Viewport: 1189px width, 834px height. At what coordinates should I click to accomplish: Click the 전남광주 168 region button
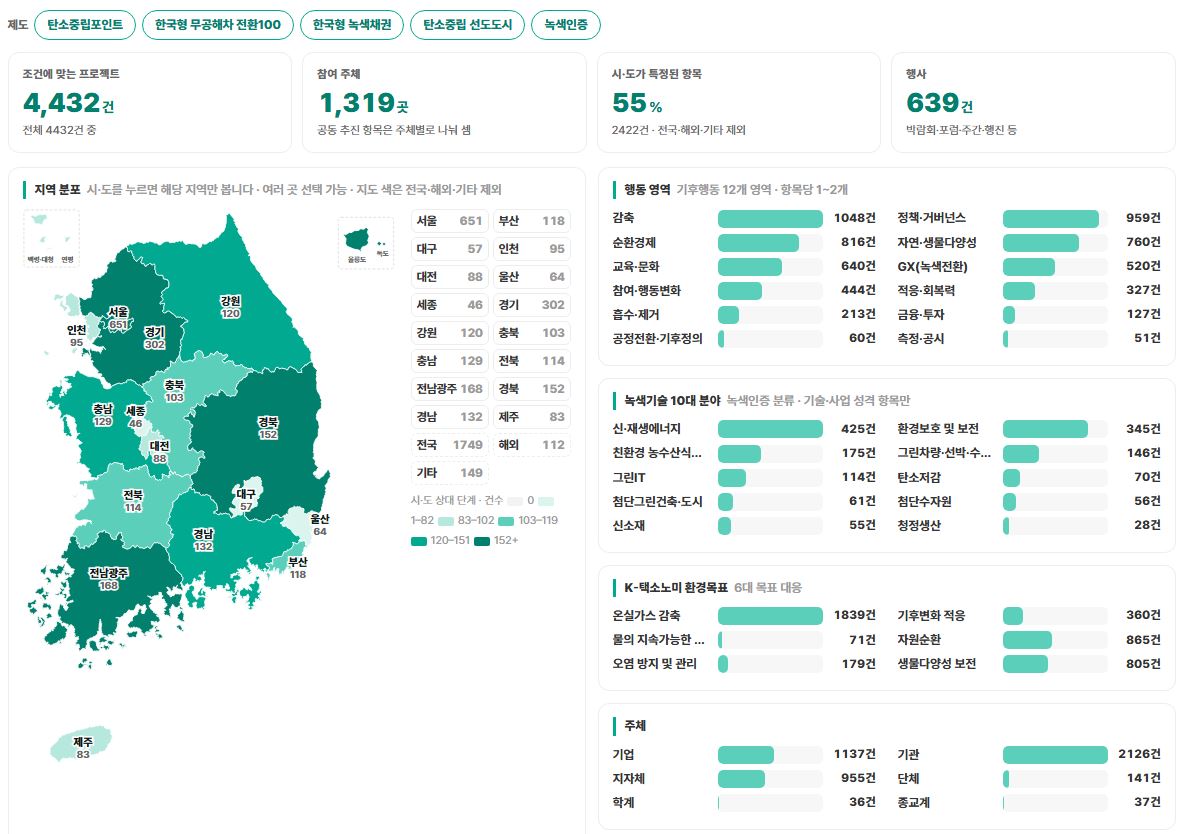pyautogui.click(x=450, y=389)
